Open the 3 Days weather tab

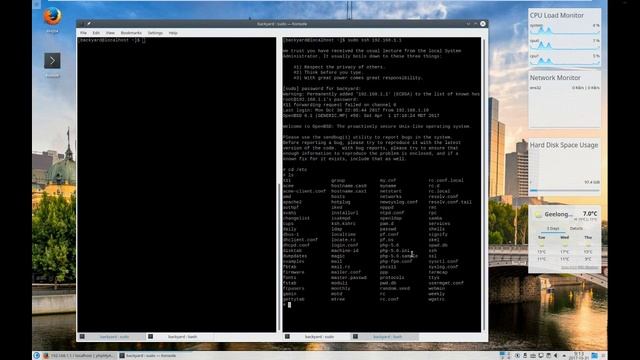click(553, 229)
